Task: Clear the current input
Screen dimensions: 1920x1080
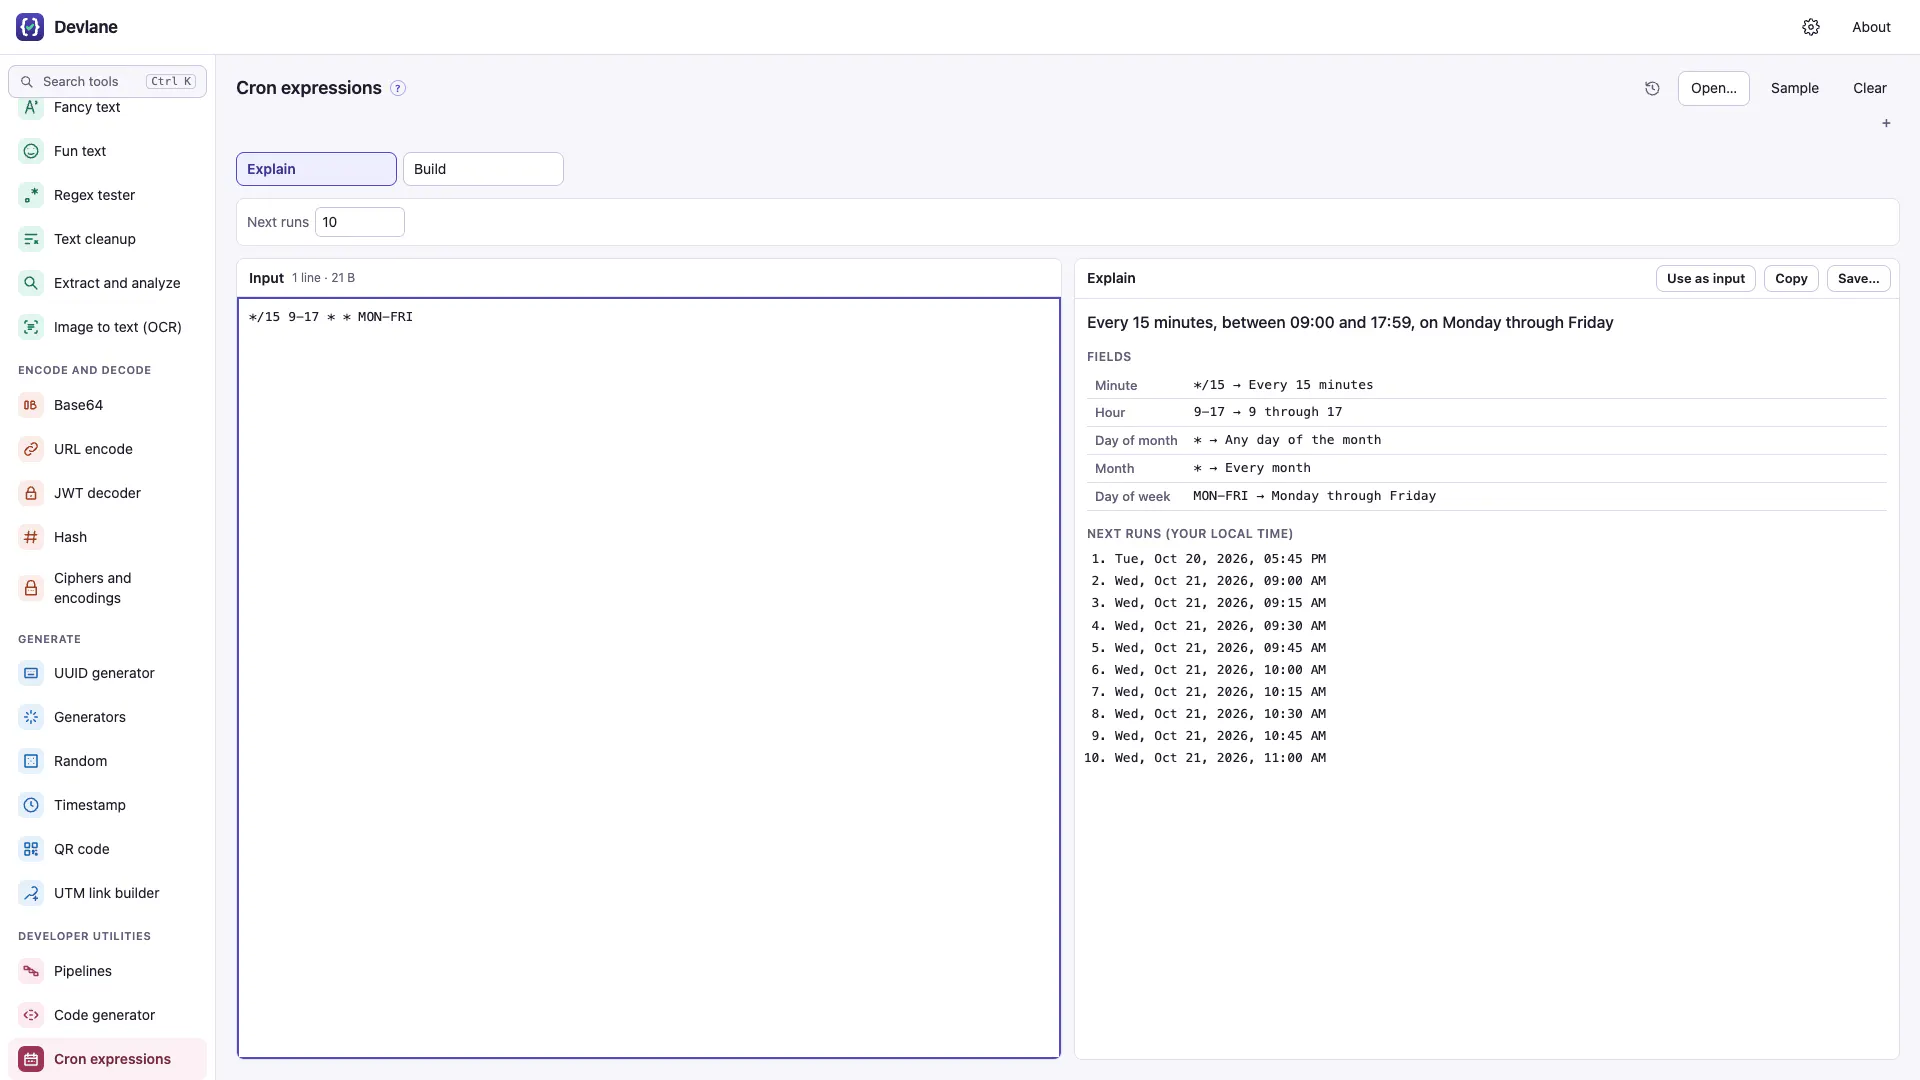Action: coord(1869,88)
